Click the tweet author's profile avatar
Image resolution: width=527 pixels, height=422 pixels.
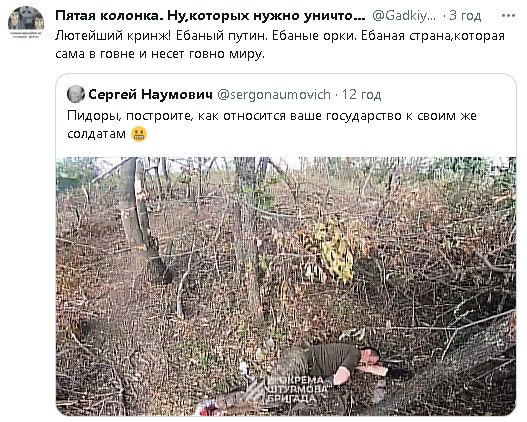(x=26, y=22)
